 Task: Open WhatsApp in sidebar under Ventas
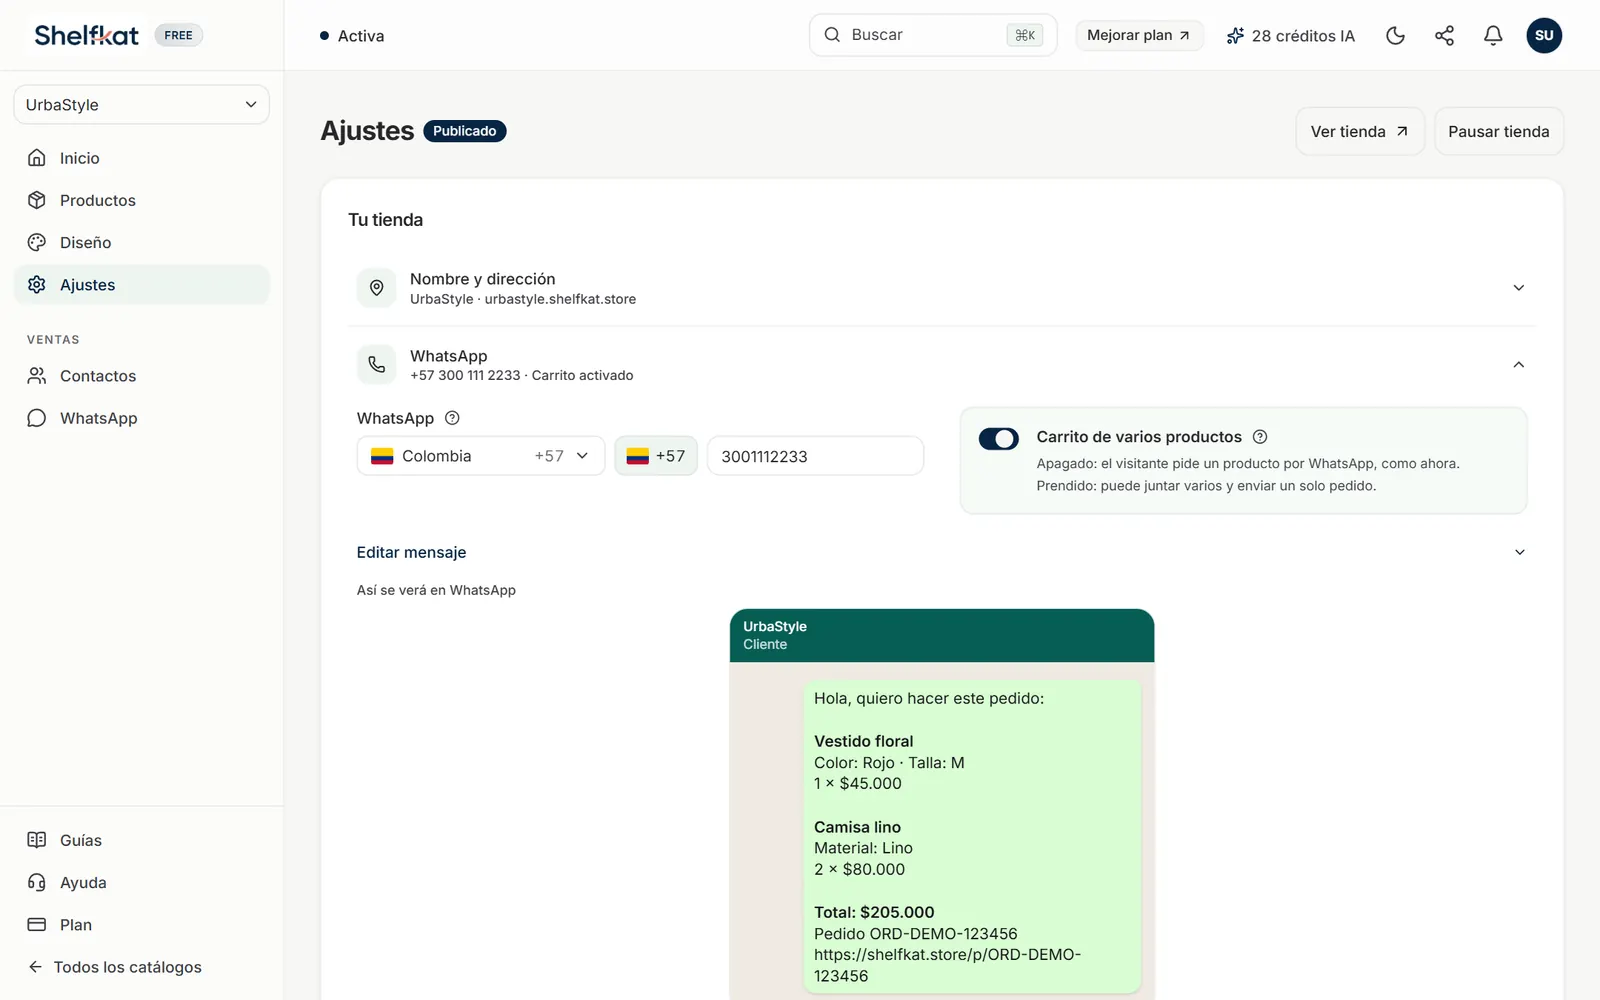point(141,418)
